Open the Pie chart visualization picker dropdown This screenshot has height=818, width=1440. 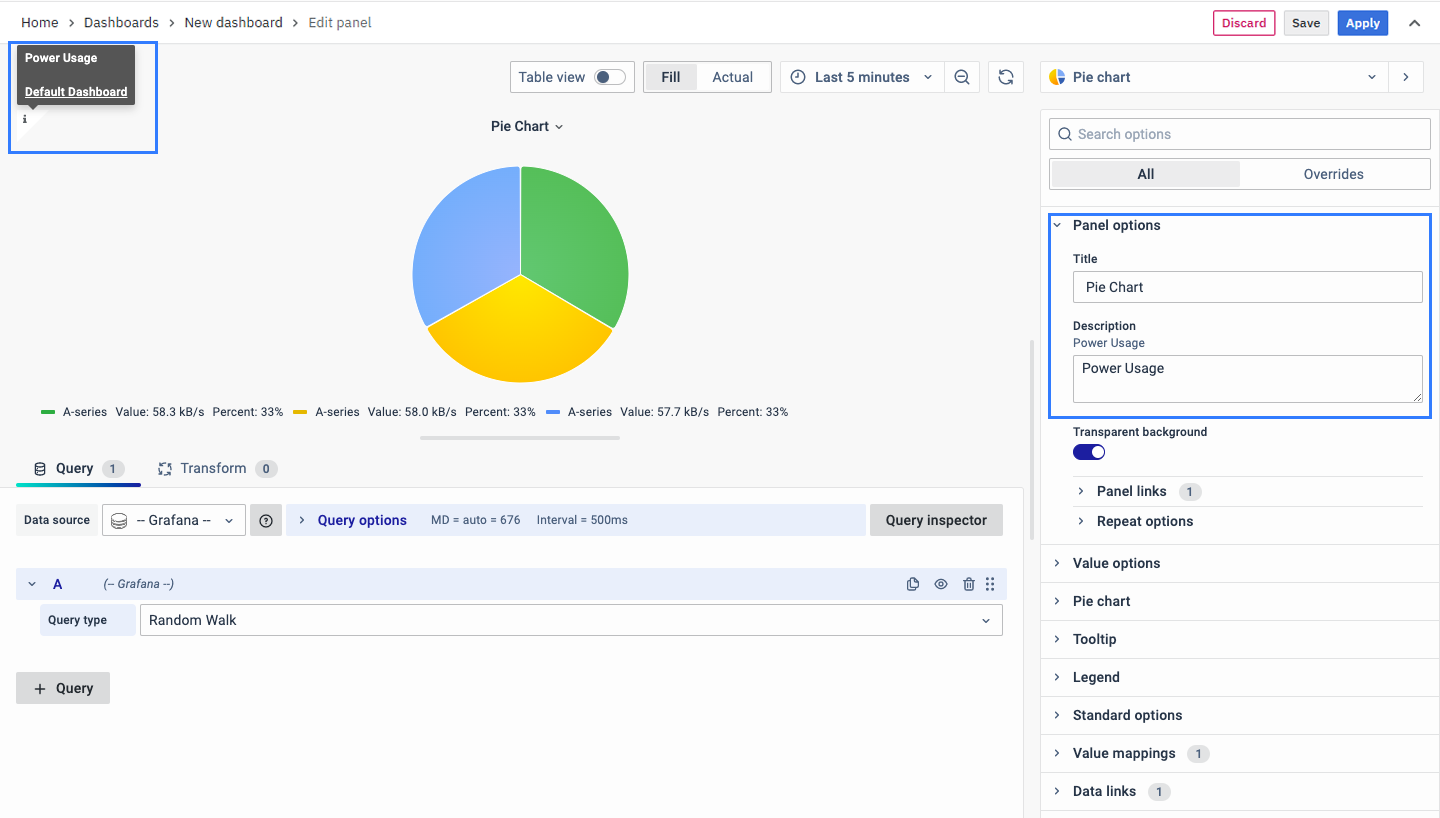coord(1214,77)
